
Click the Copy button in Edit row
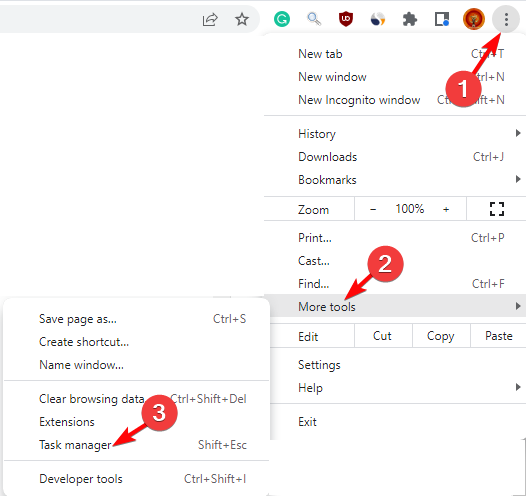pyautogui.click(x=441, y=336)
